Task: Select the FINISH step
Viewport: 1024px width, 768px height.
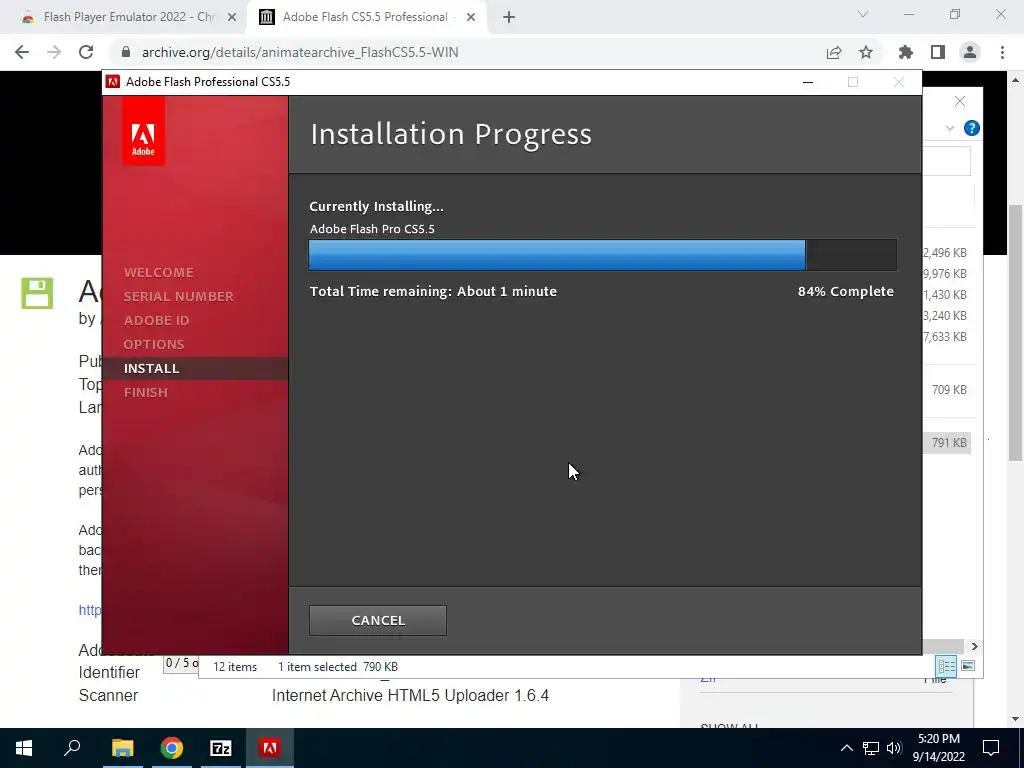Action: click(146, 392)
